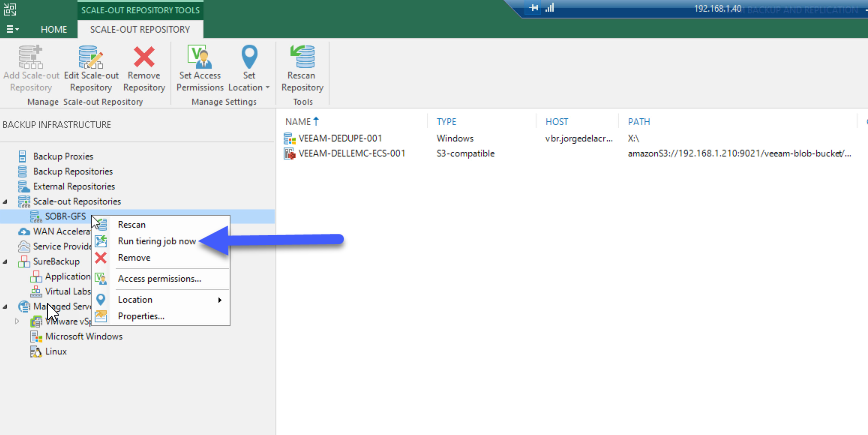Click the Windows type cell of VEEAM-DEDUPE-001

[x=455, y=139]
